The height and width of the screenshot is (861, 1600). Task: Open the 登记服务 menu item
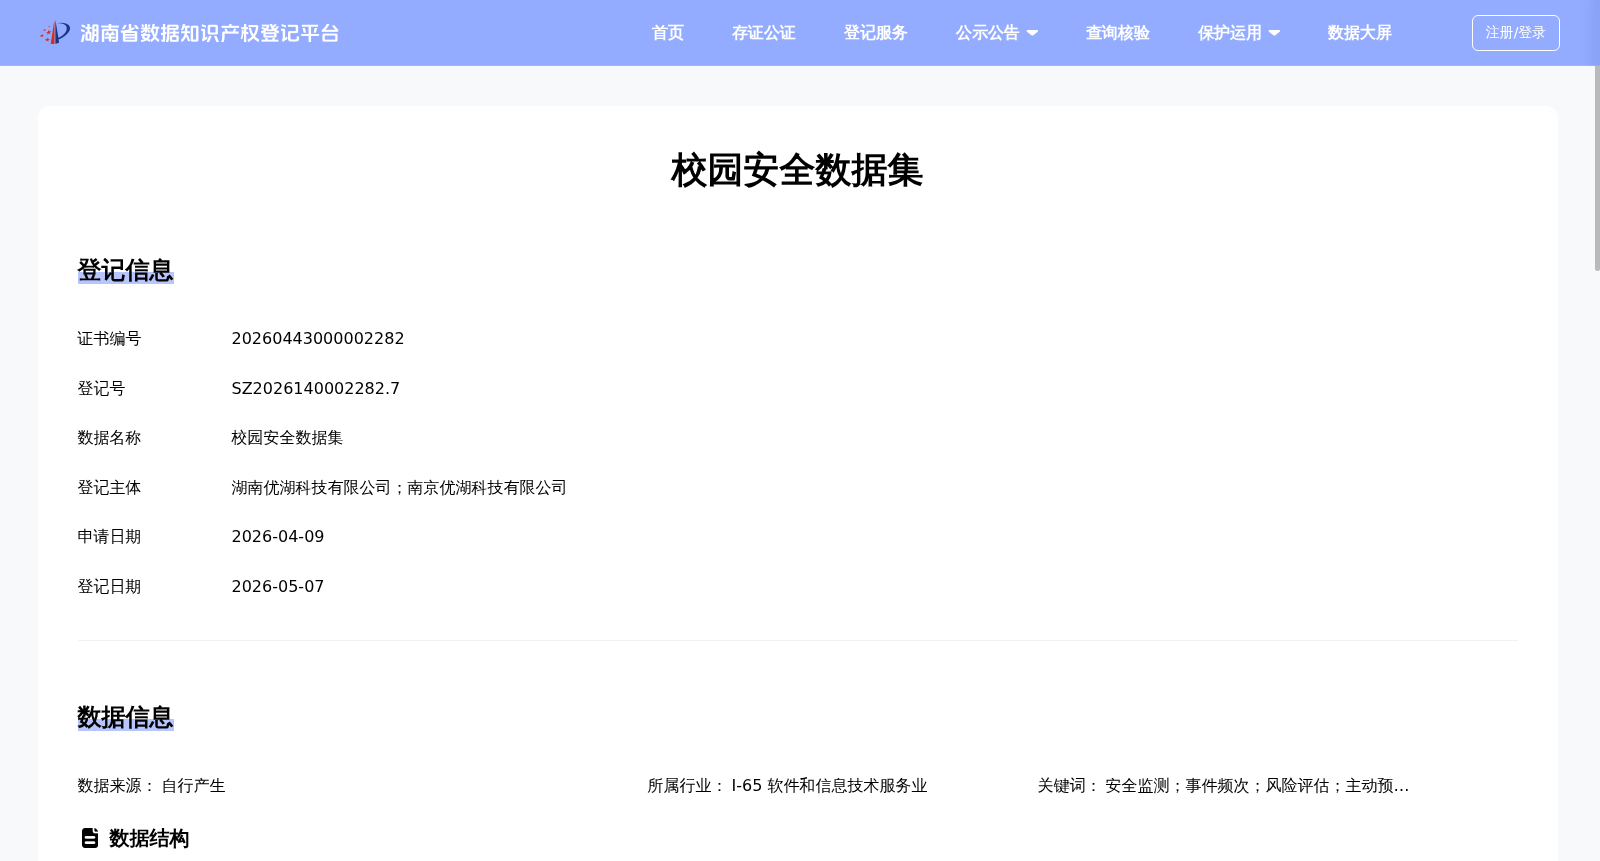pos(876,33)
